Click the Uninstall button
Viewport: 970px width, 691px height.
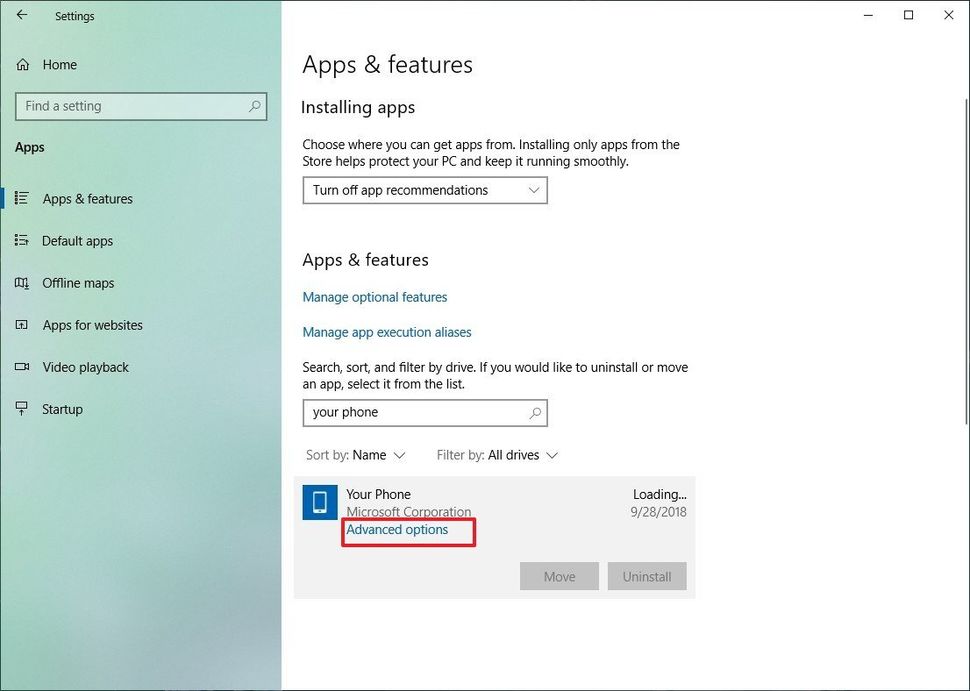647,576
